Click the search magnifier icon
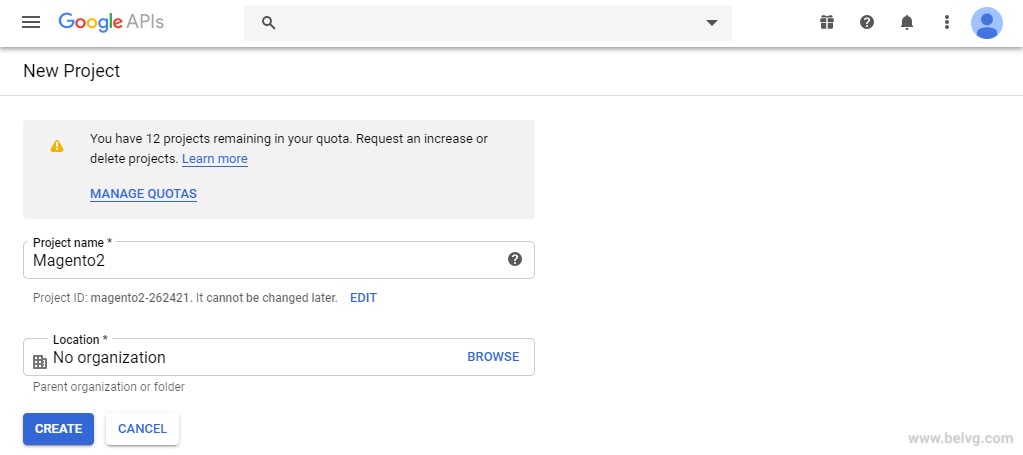Screen dimensions: 1023x455 pos(269,23)
